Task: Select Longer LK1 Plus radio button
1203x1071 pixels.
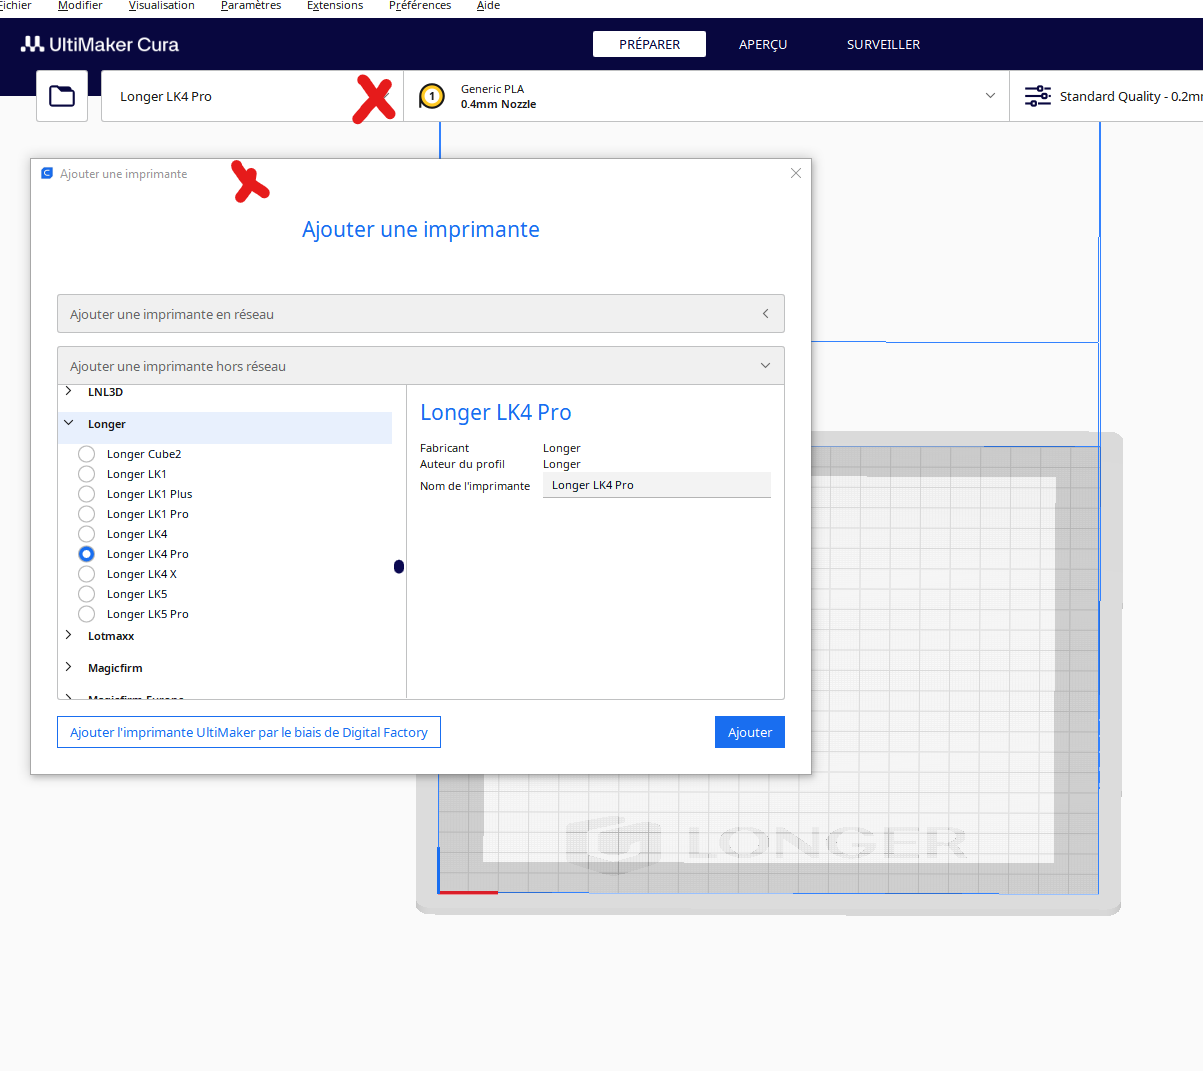Action: [x=87, y=494]
